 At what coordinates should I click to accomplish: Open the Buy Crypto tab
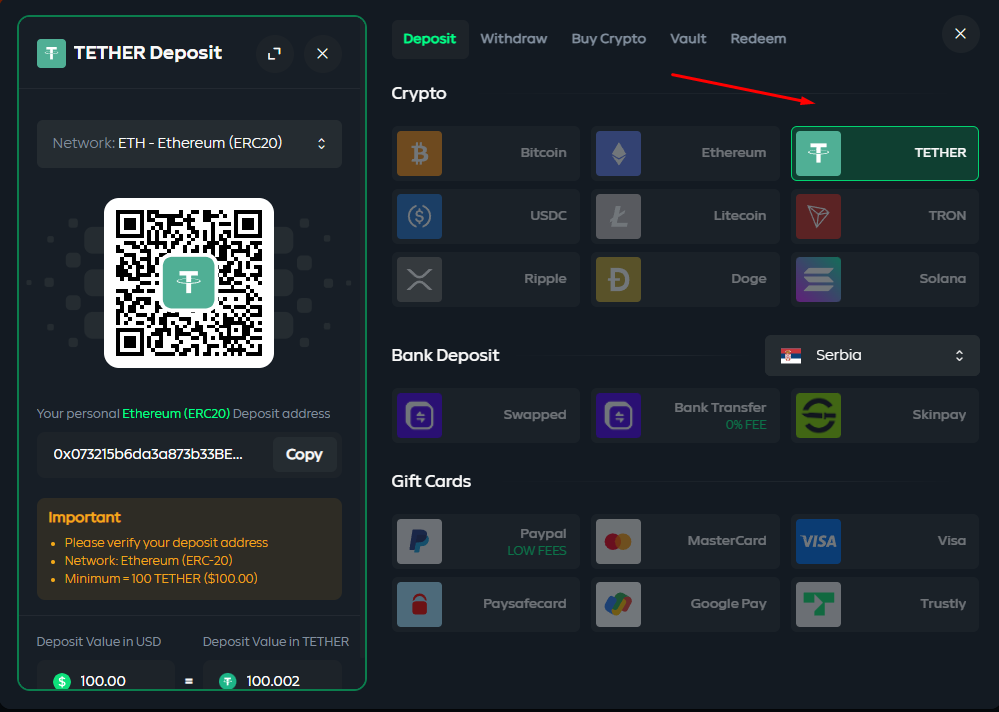pos(608,39)
